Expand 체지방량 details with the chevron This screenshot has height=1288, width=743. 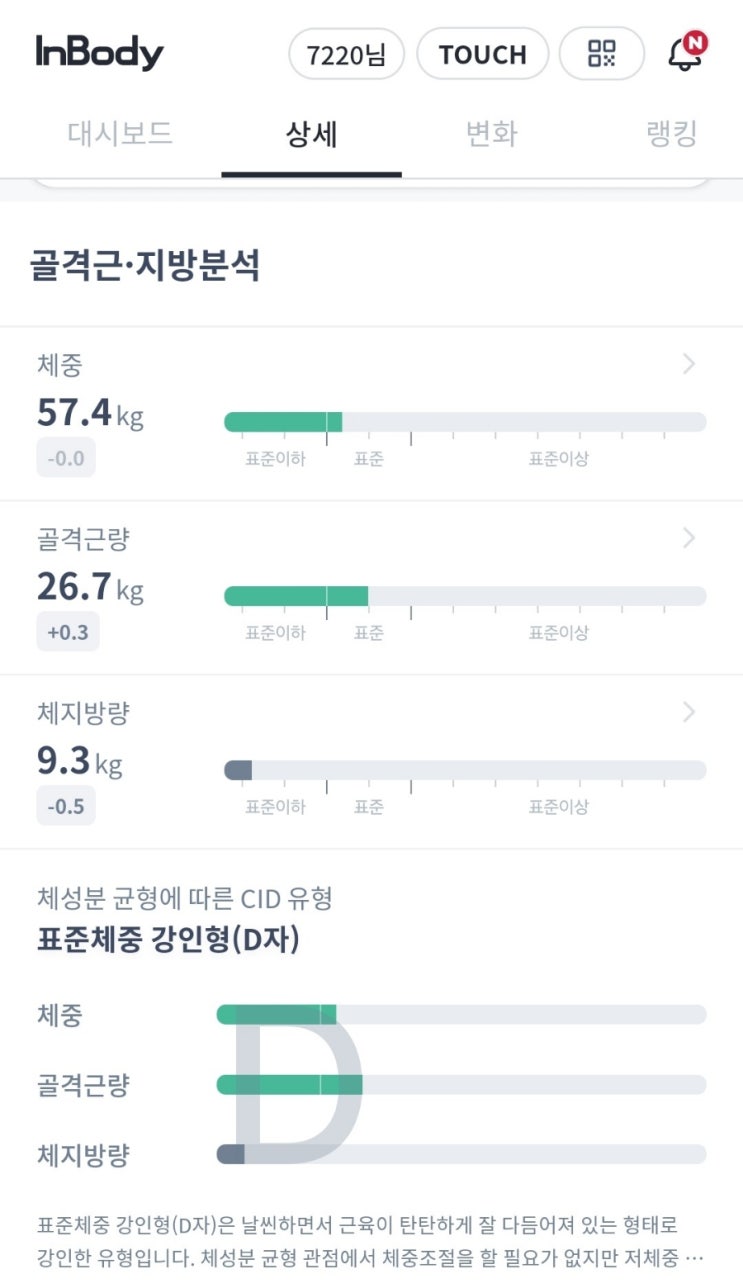(x=688, y=713)
